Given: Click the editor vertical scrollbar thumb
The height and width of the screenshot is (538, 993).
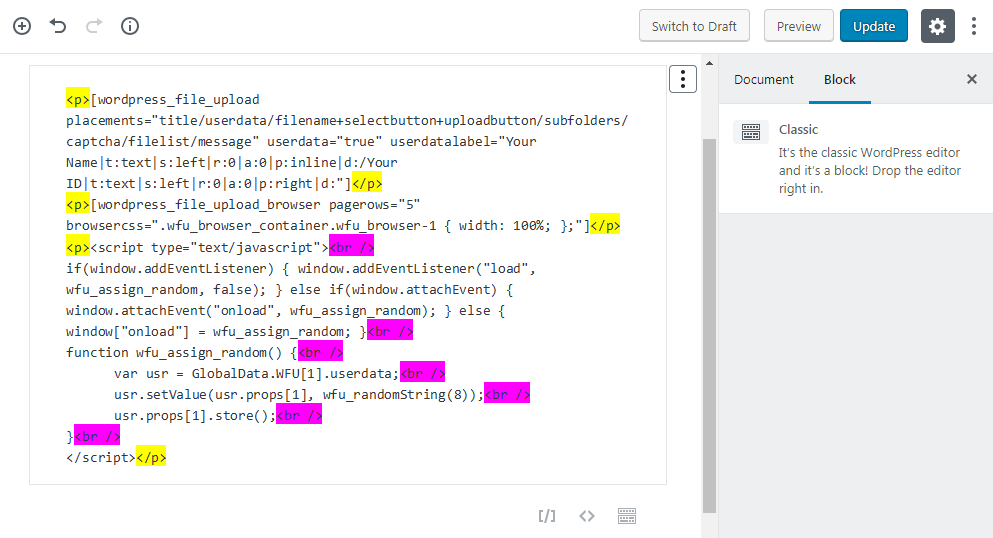Looking at the screenshot, I should point(709,326).
